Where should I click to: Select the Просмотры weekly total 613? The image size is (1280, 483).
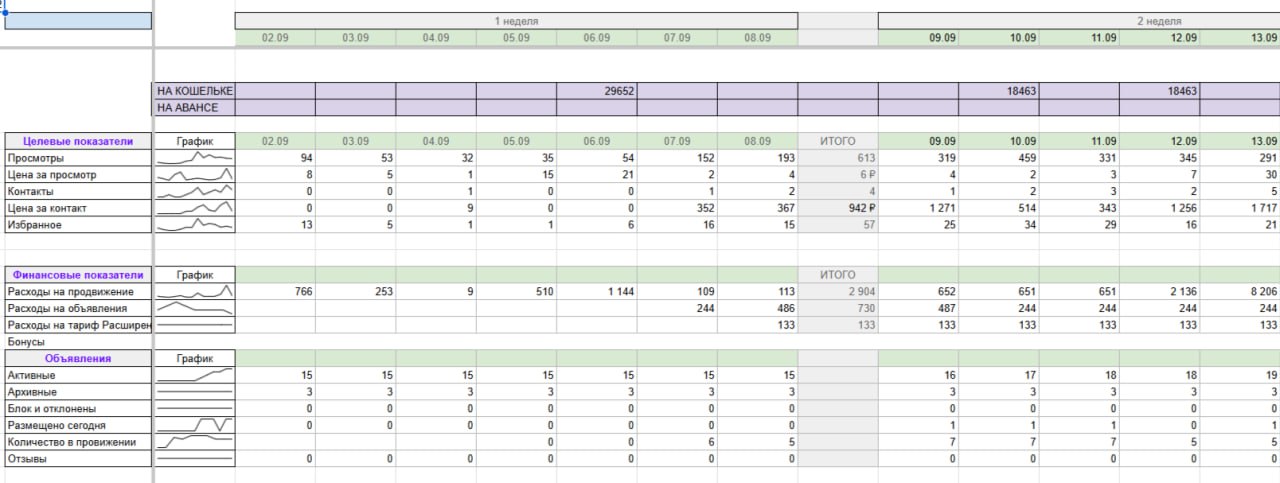(837, 158)
